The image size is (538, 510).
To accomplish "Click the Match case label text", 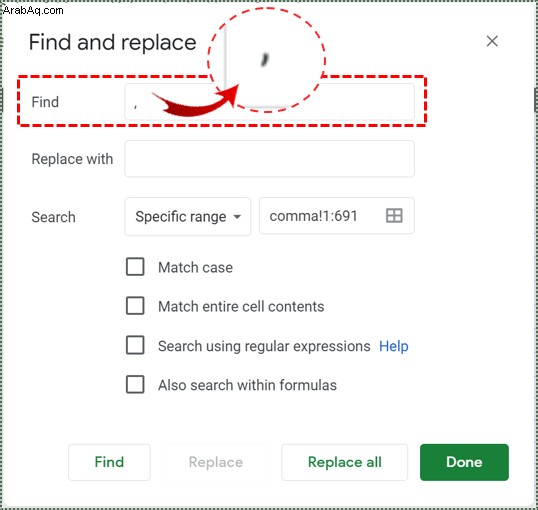I will pos(195,267).
